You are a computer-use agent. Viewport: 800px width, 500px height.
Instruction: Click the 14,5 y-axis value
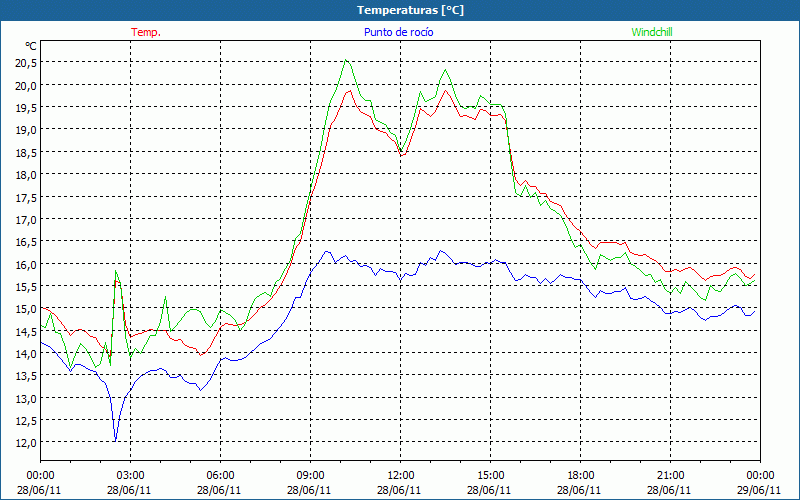pos(28,331)
